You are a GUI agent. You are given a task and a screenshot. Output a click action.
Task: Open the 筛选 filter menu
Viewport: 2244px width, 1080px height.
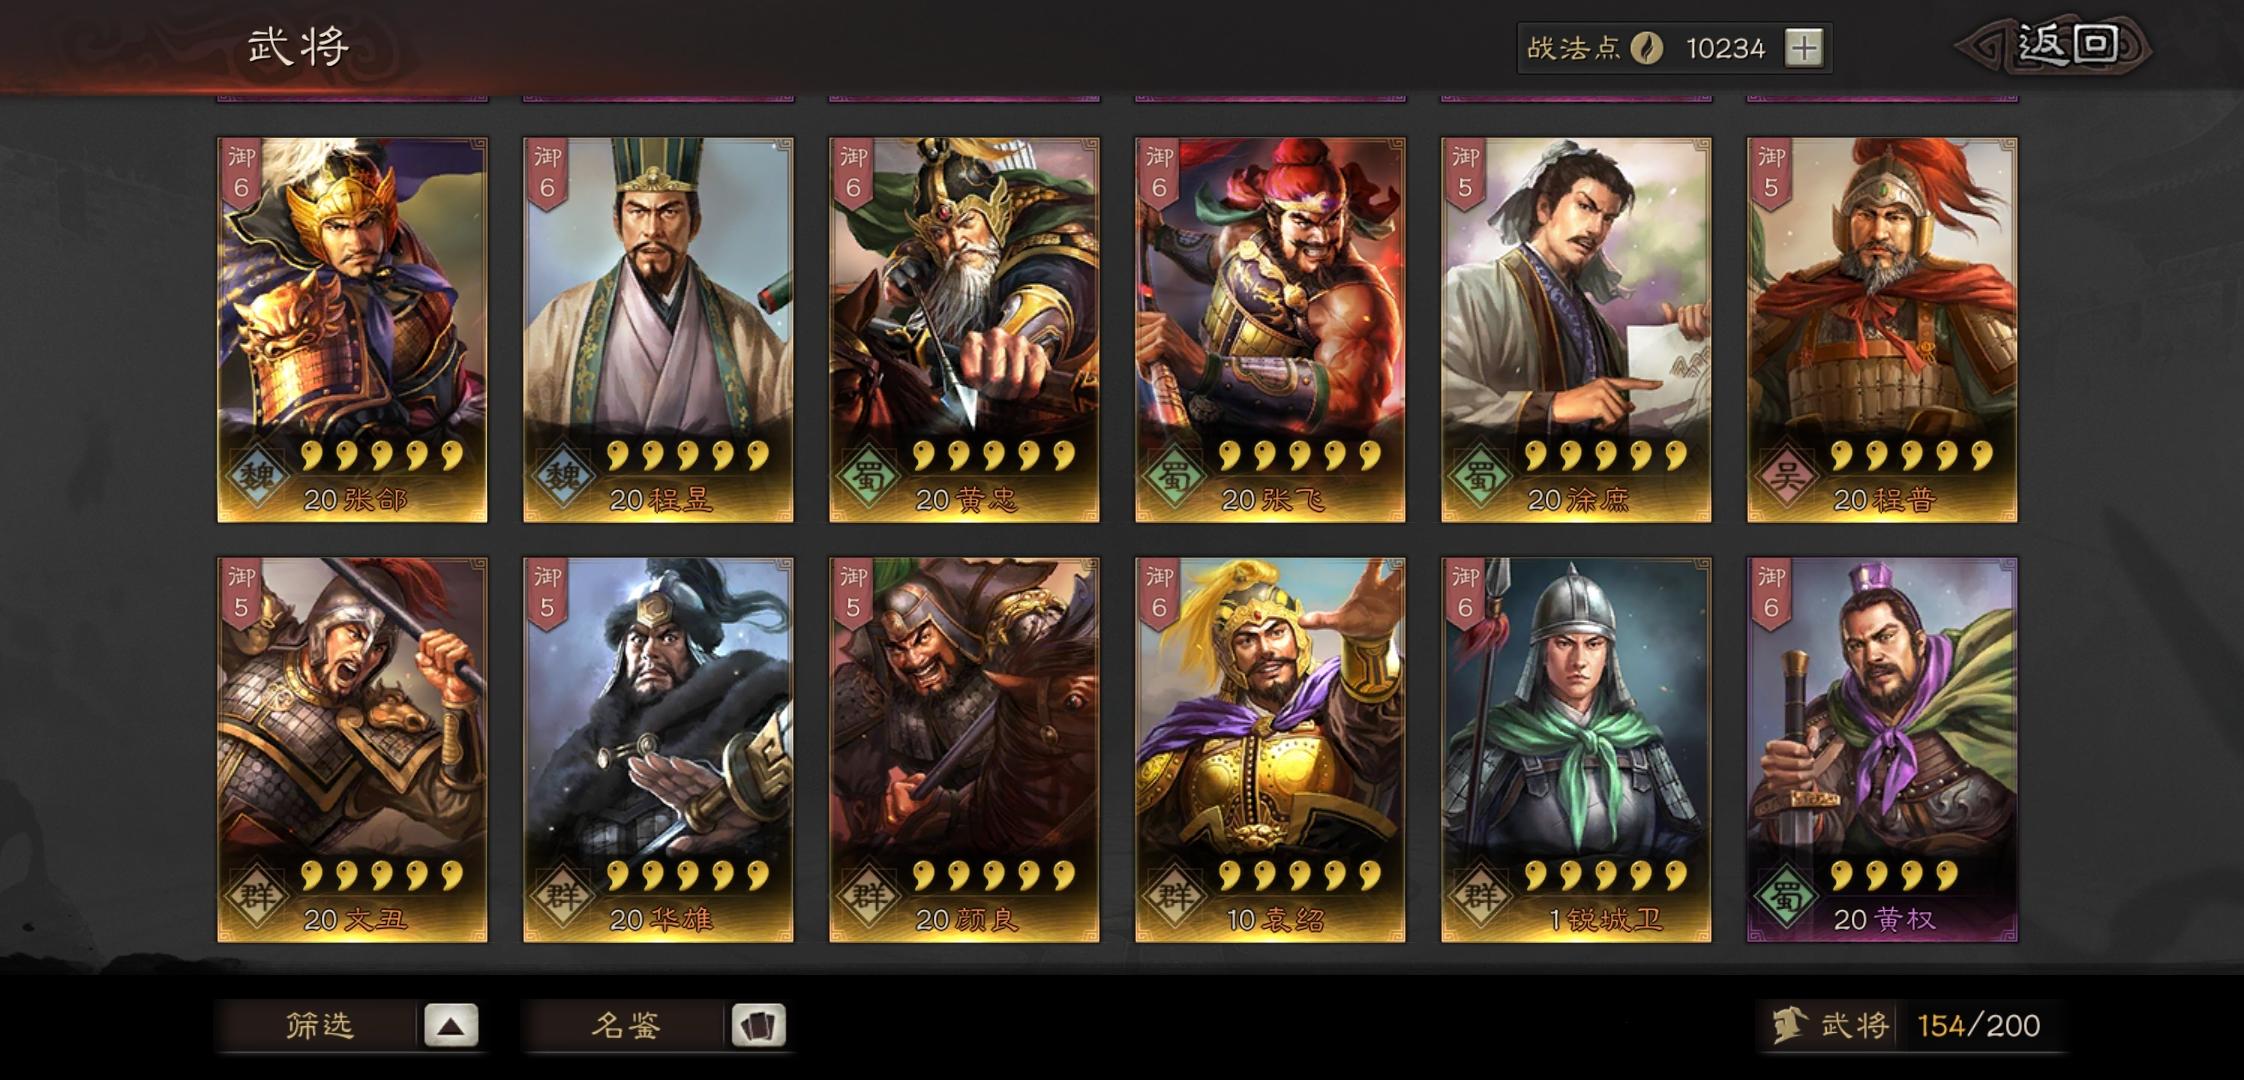pos(318,1025)
